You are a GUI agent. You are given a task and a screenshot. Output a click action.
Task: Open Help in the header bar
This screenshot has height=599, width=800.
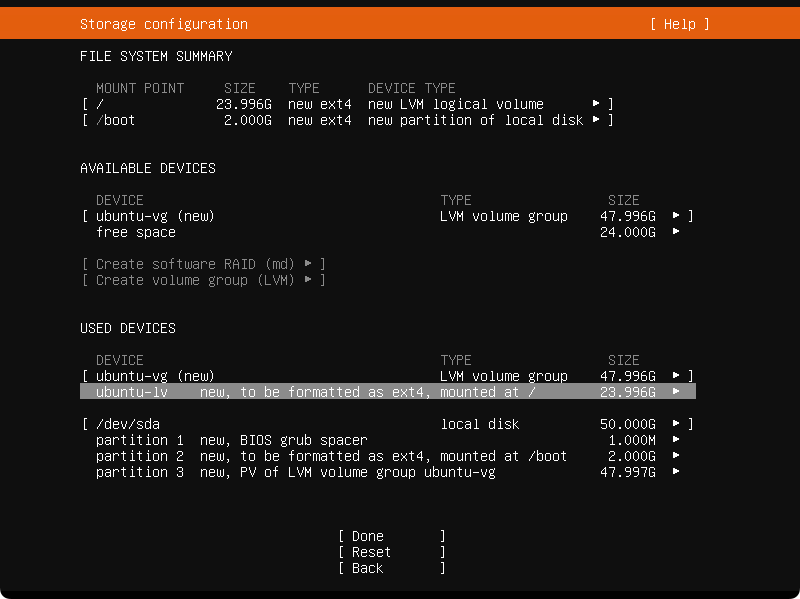click(680, 24)
